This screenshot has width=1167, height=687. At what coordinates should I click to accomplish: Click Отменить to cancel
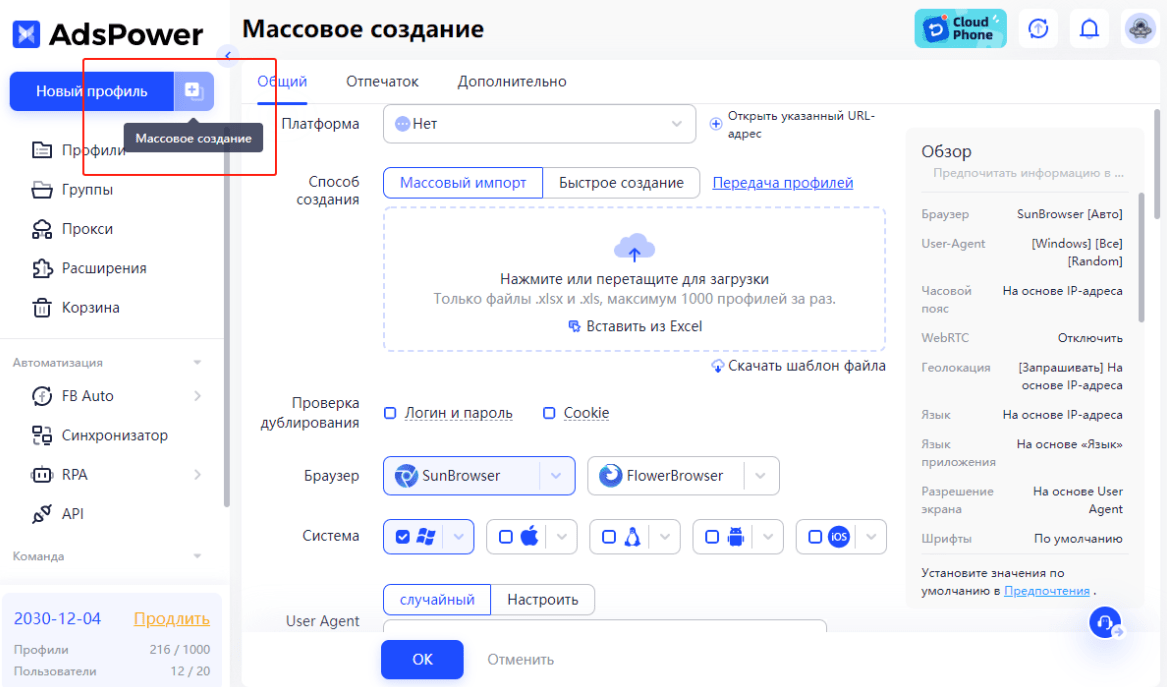coord(520,659)
